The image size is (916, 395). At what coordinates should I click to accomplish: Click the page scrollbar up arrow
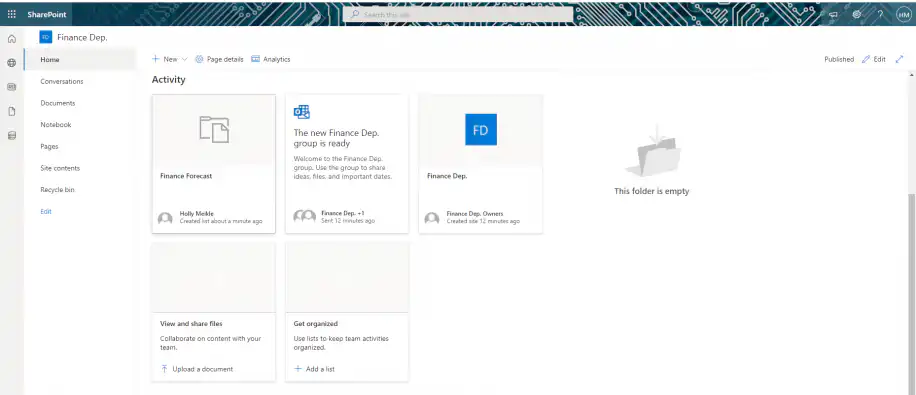(912, 75)
